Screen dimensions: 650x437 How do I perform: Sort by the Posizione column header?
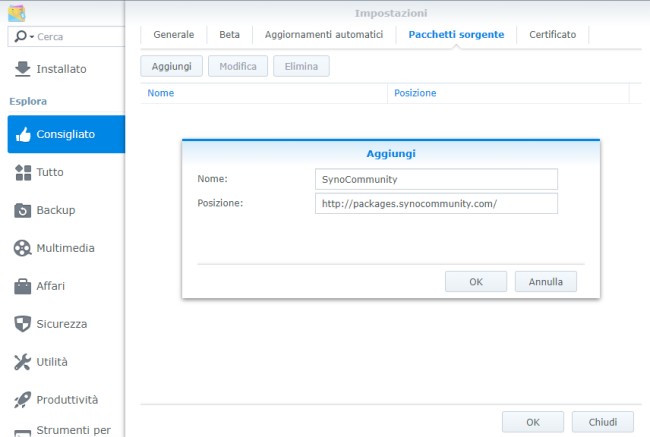508,93
